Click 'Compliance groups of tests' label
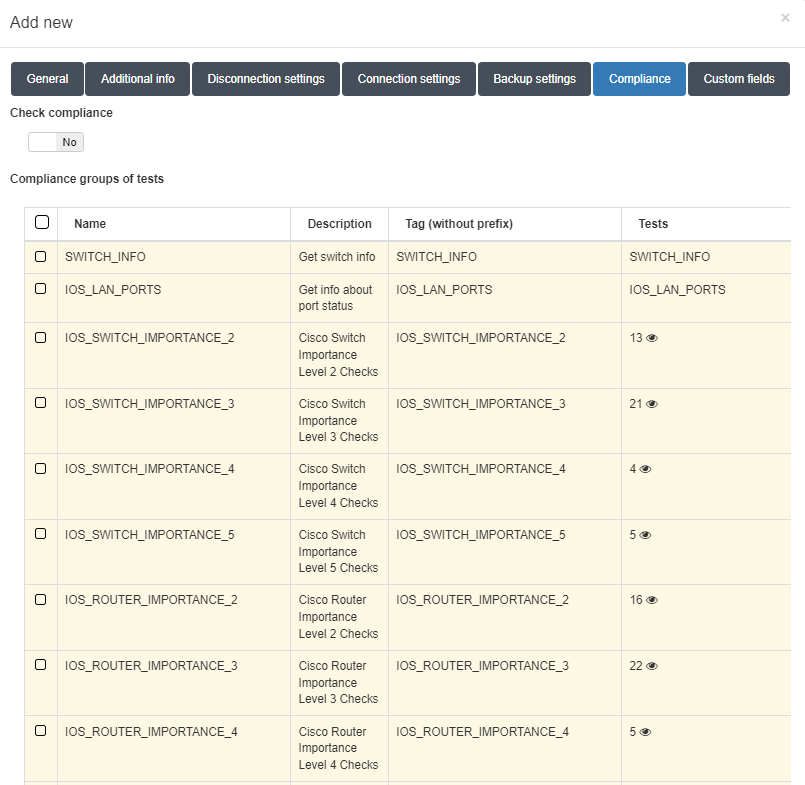The width and height of the screenshot is (805, 785). (x=87, y=179)
